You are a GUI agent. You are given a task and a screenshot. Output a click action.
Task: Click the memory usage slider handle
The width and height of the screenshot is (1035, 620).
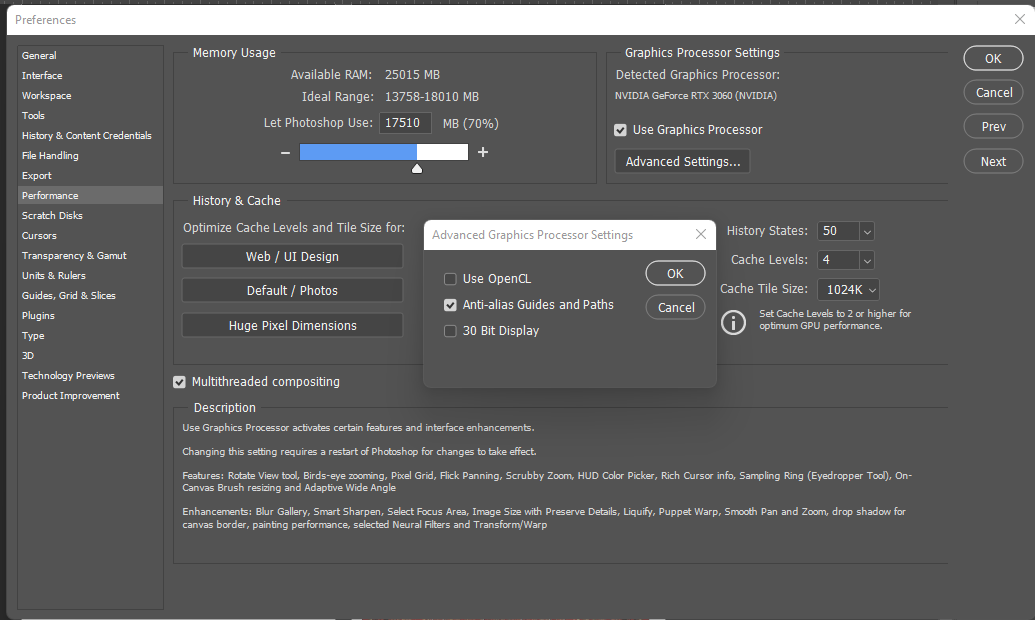click(417, 167)
